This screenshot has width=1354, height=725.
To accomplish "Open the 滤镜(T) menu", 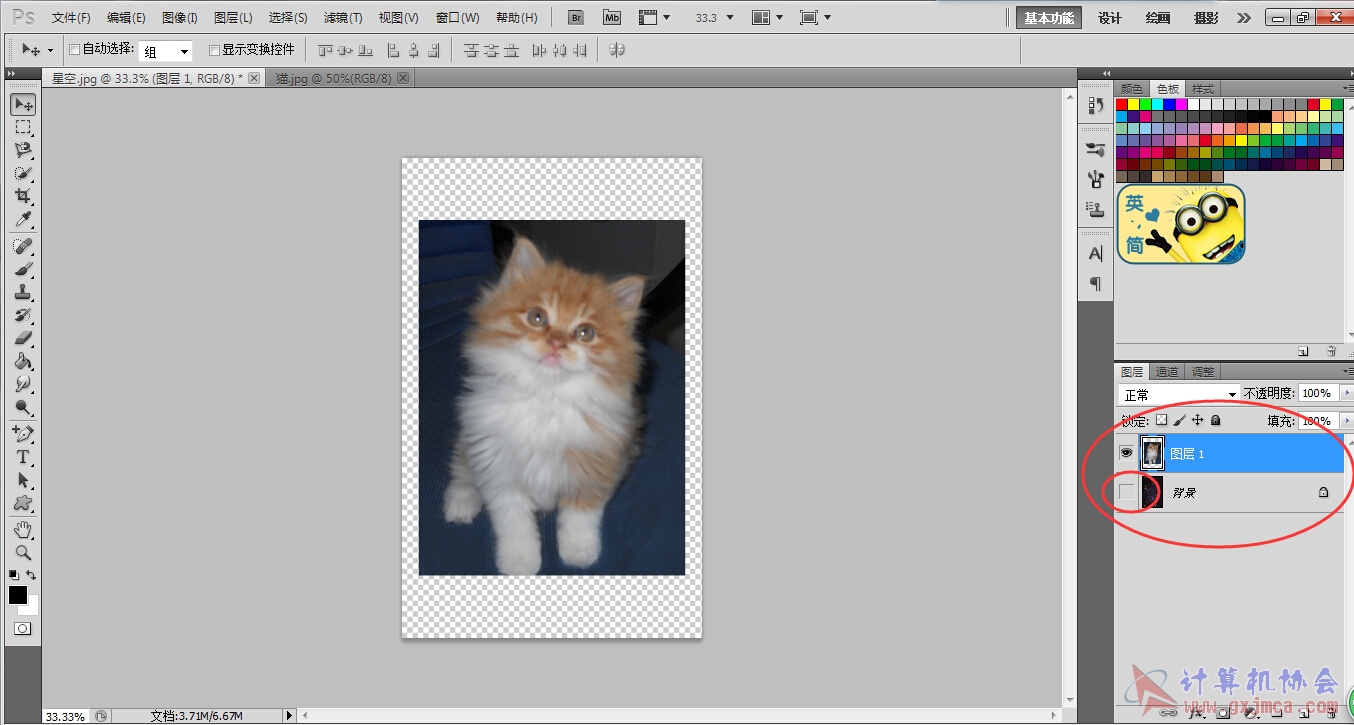I will (x=343, y=18).
